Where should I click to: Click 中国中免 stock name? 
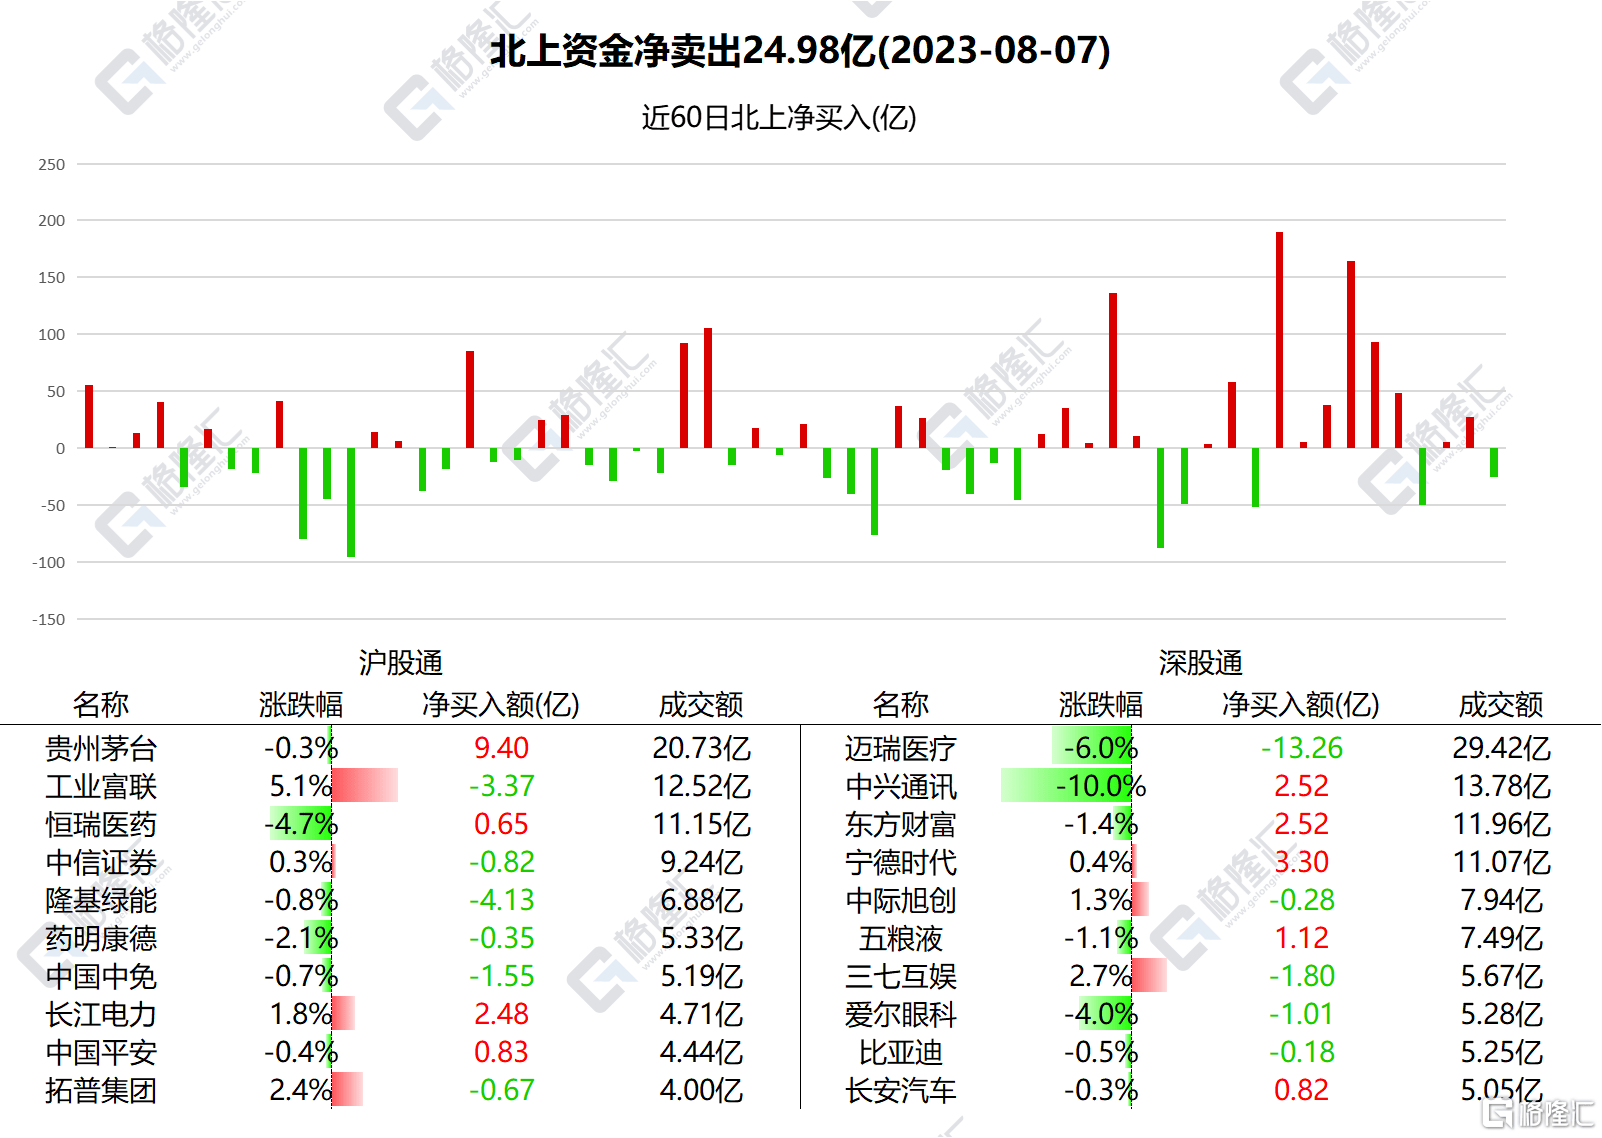(x=101, y=976)
